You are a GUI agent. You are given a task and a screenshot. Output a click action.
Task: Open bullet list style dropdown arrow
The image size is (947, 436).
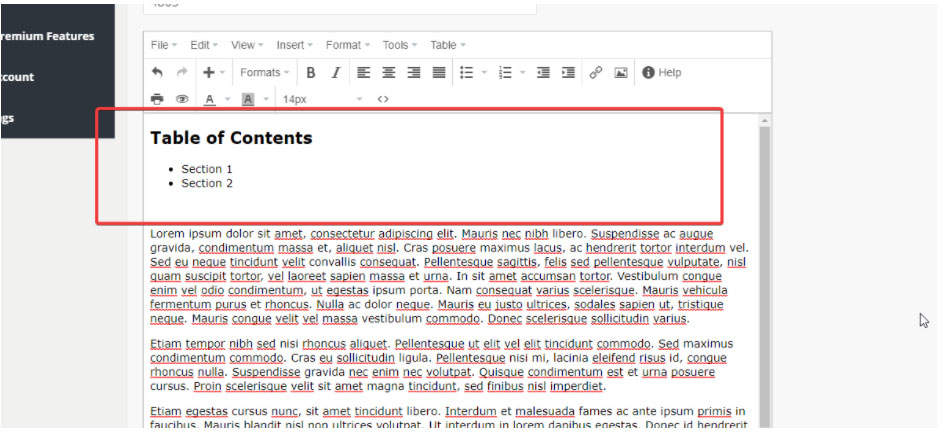(484, 72)
